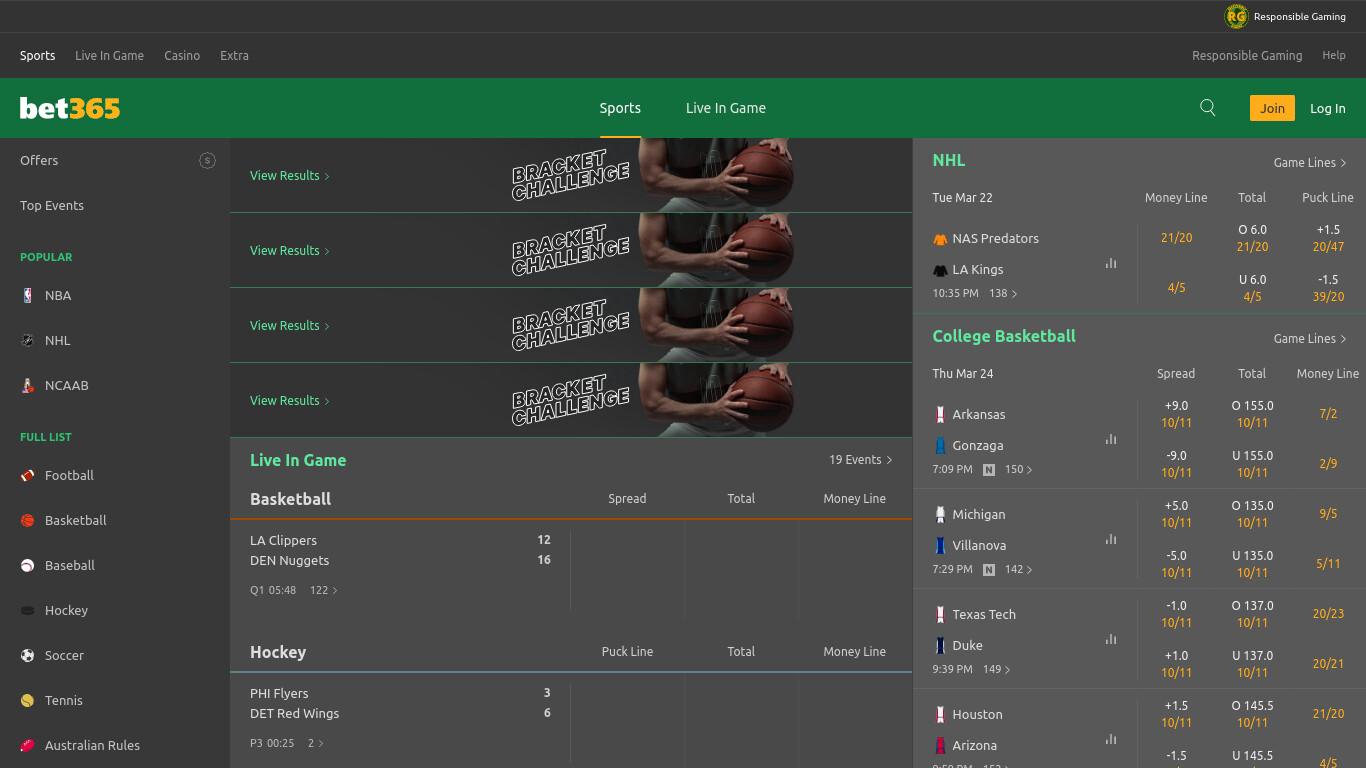Select LA Kings money line 4/5

1176,288
